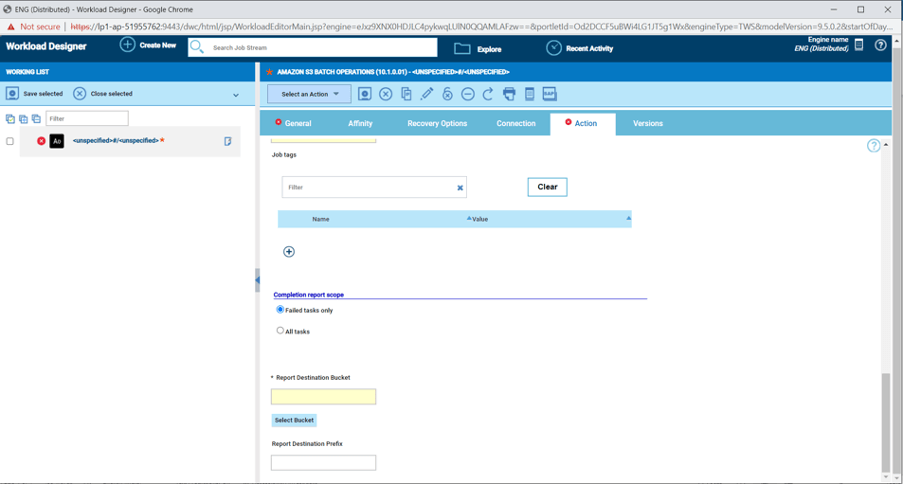The image size is (904, 484).
Task: Clear the job tags filter with the X
Action: coord(460,188)
